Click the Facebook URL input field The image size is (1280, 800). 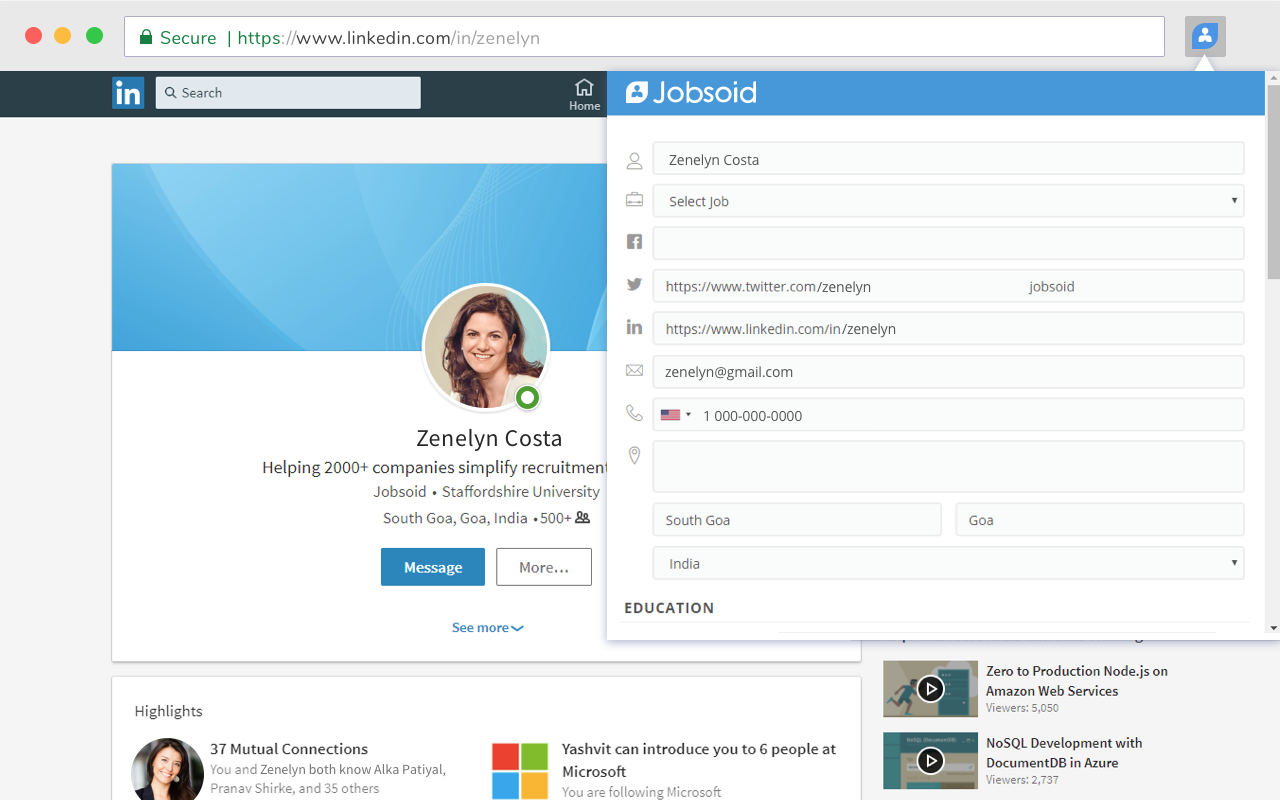947,243
